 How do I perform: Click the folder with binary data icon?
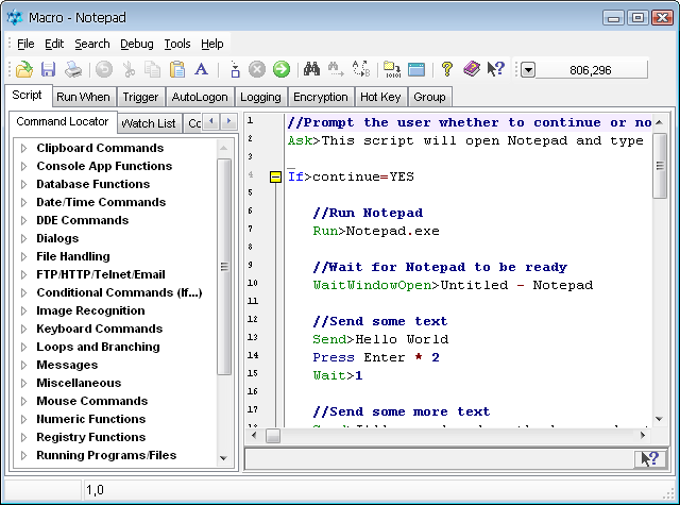click(392, 69)
